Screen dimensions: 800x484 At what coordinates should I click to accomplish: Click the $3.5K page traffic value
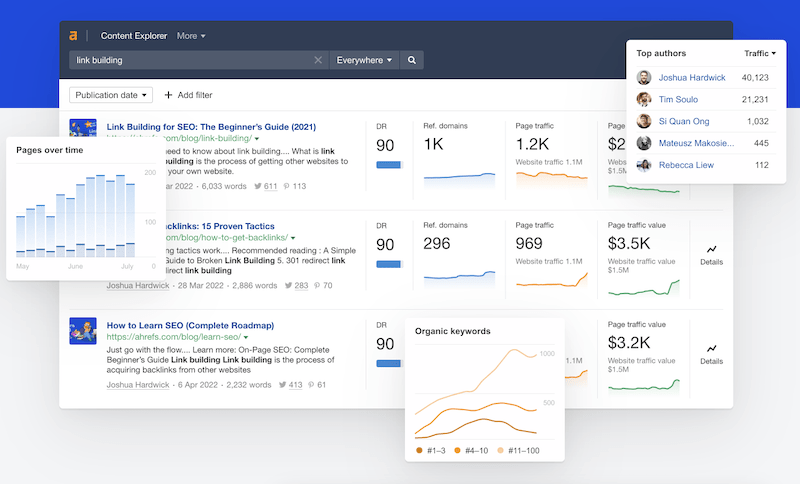click(x=629, y=244)
